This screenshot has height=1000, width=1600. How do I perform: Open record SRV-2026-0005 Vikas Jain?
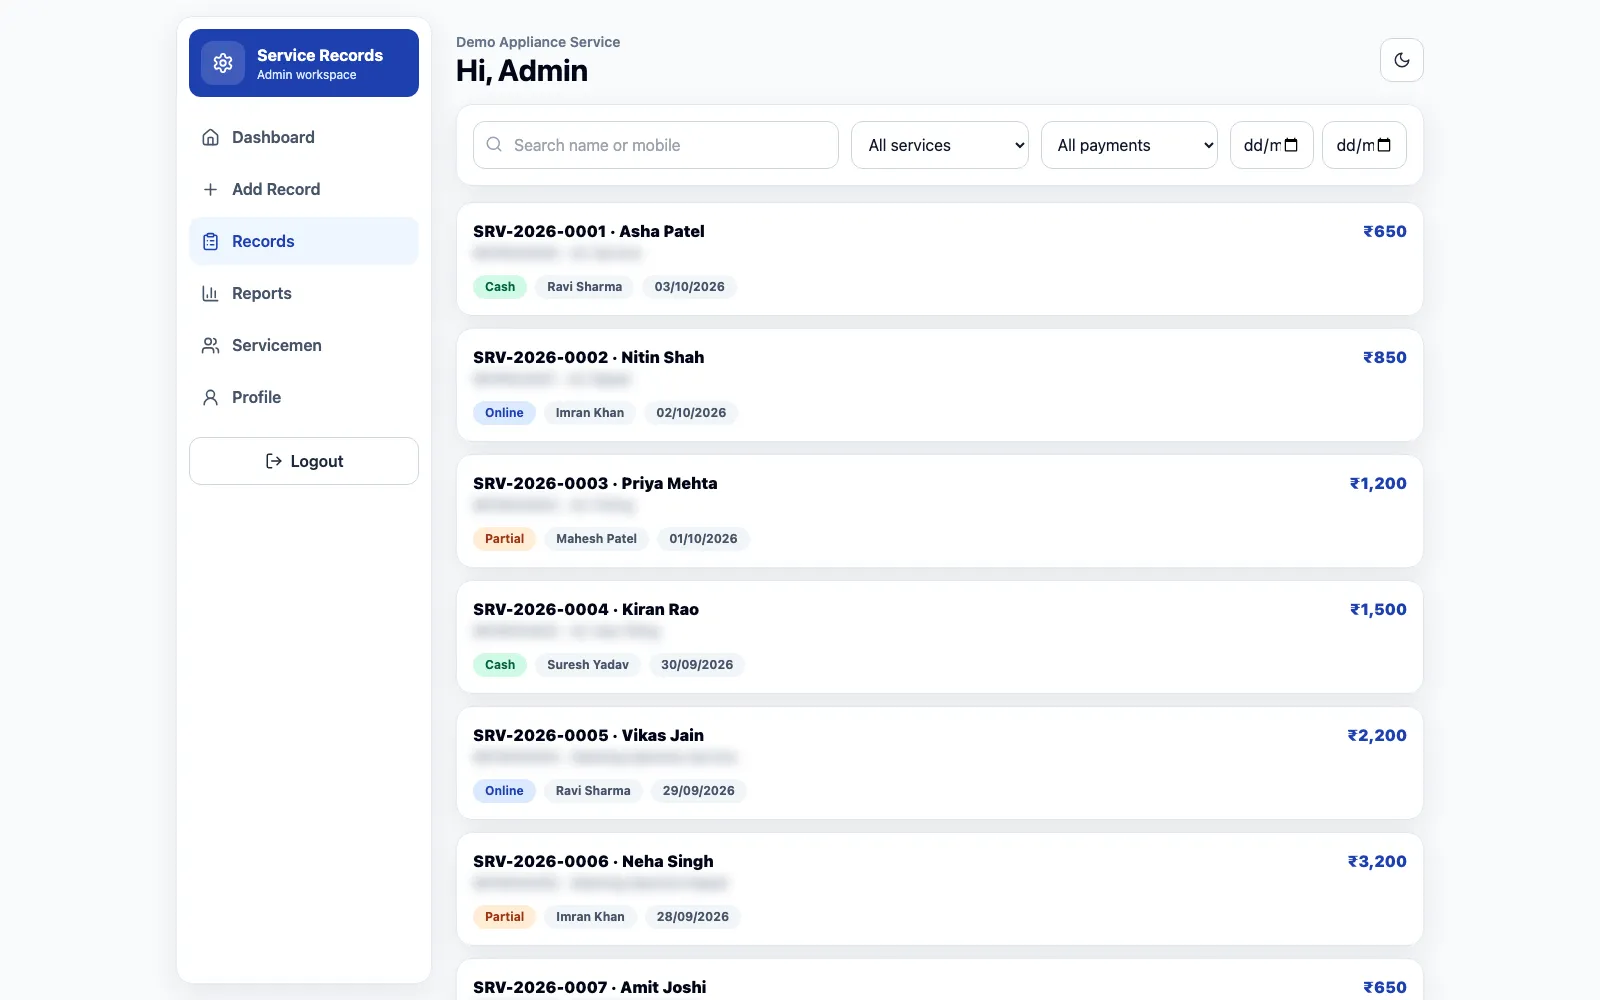click(940, 763)
